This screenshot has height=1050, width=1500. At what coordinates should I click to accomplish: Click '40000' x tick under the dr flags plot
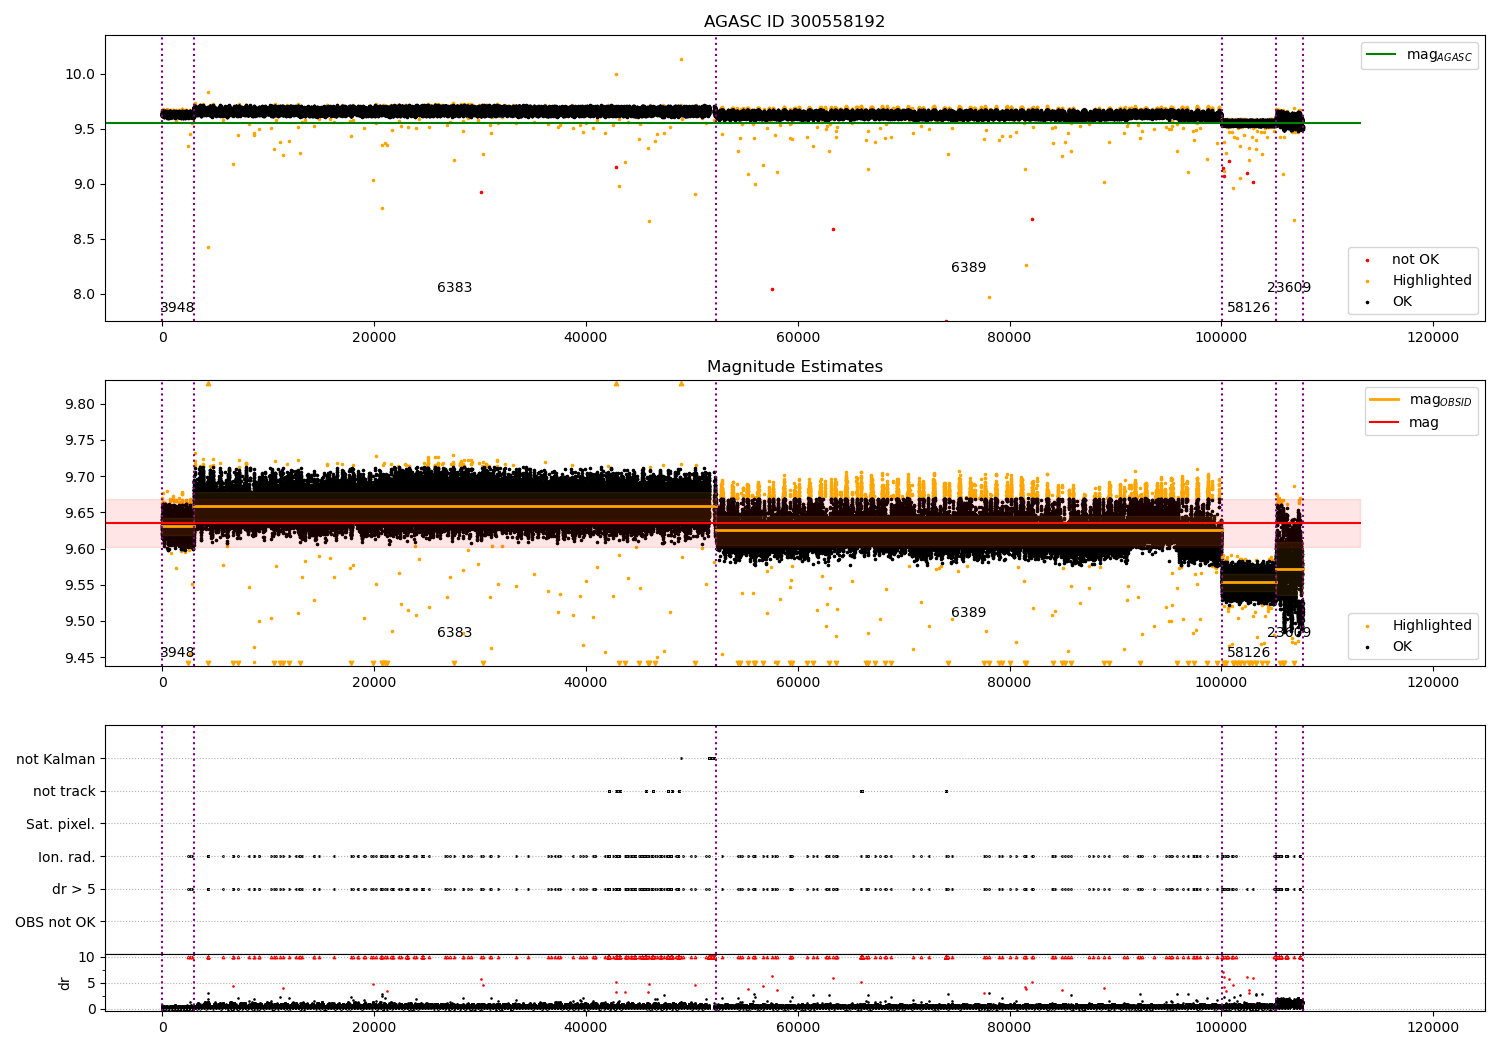pos(585,1028)
